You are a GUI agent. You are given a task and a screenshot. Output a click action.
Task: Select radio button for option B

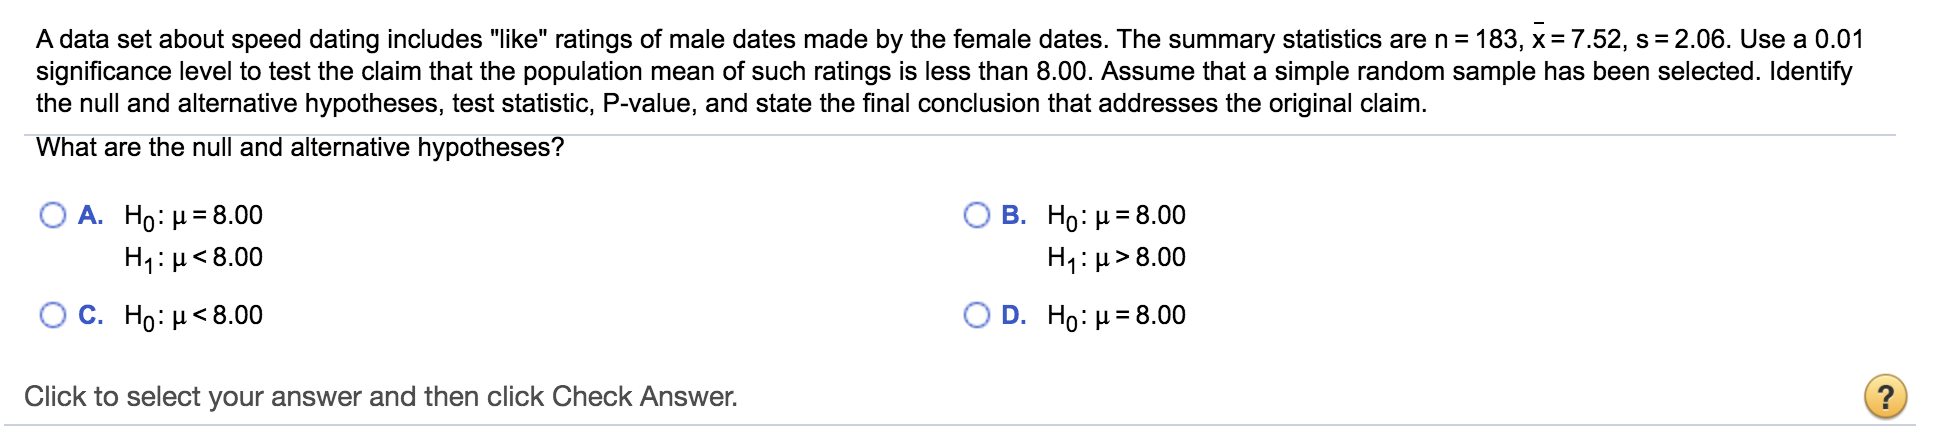pyautogui.click(x=977, y=215)
